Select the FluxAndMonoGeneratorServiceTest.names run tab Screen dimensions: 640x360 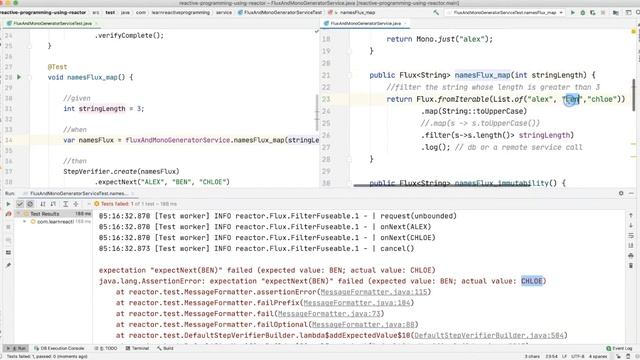coord(78,193)
